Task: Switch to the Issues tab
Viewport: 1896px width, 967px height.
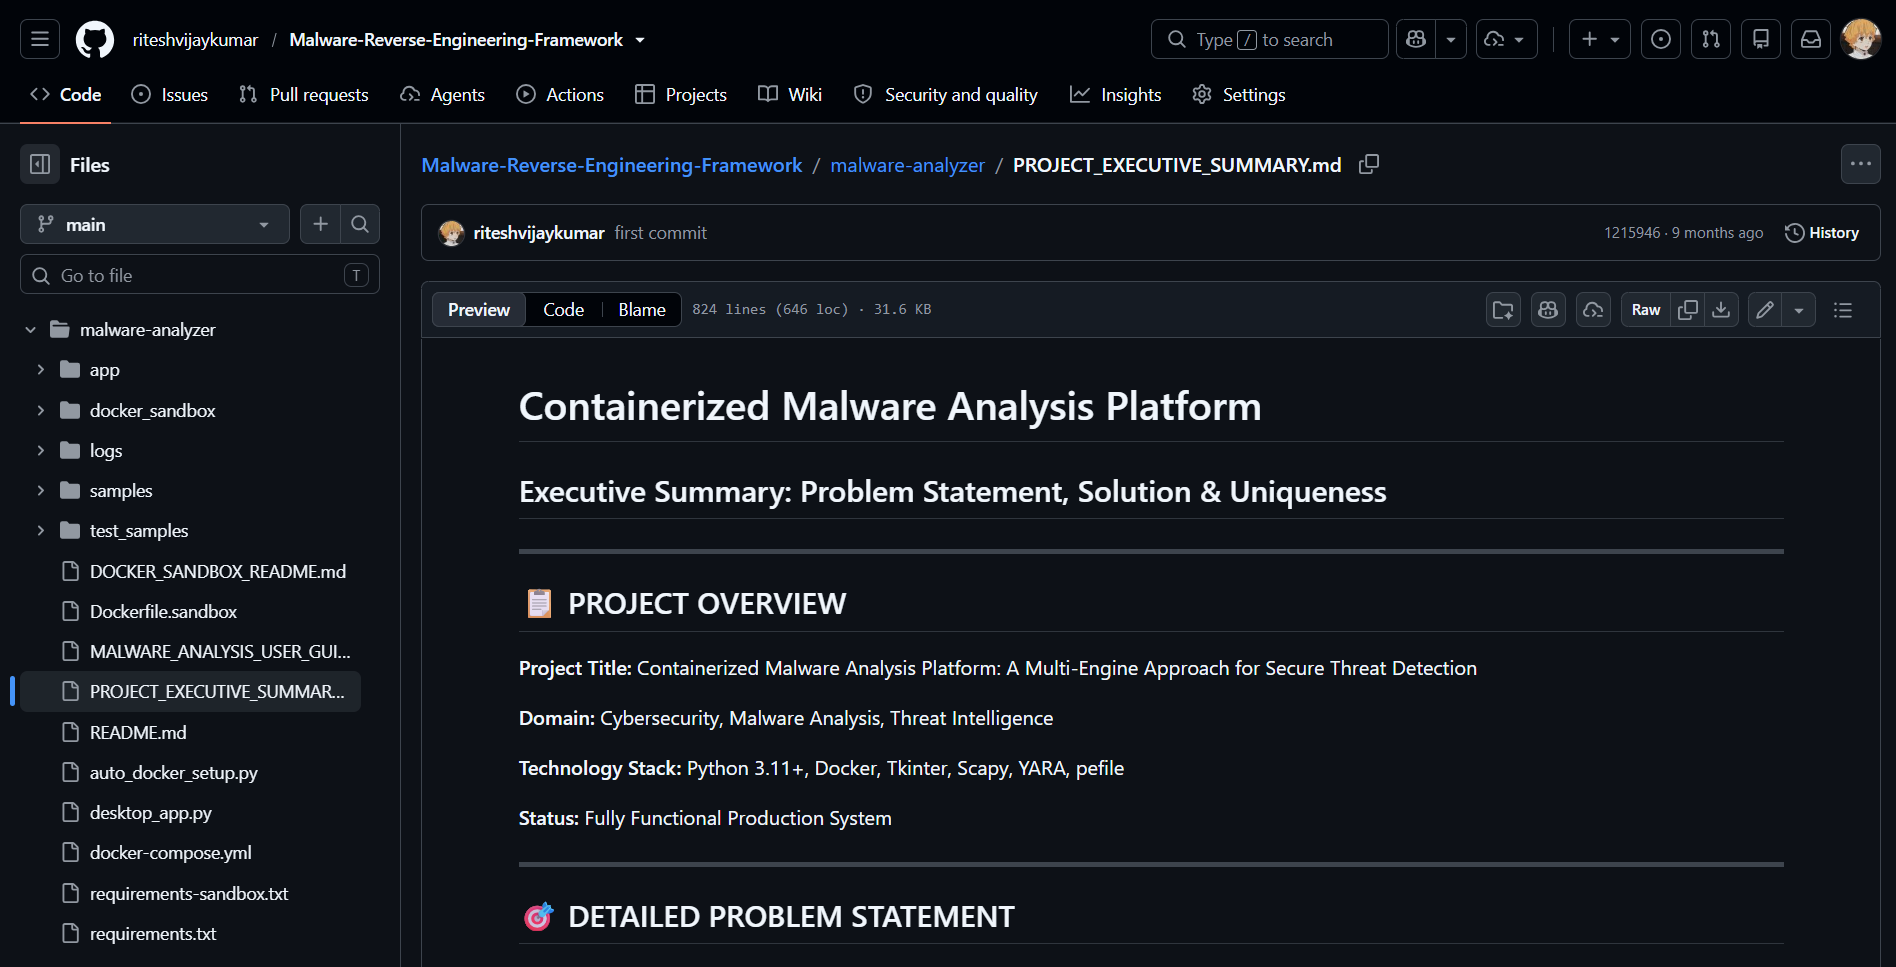Action: pyautogui.click(x=170, y=94)
